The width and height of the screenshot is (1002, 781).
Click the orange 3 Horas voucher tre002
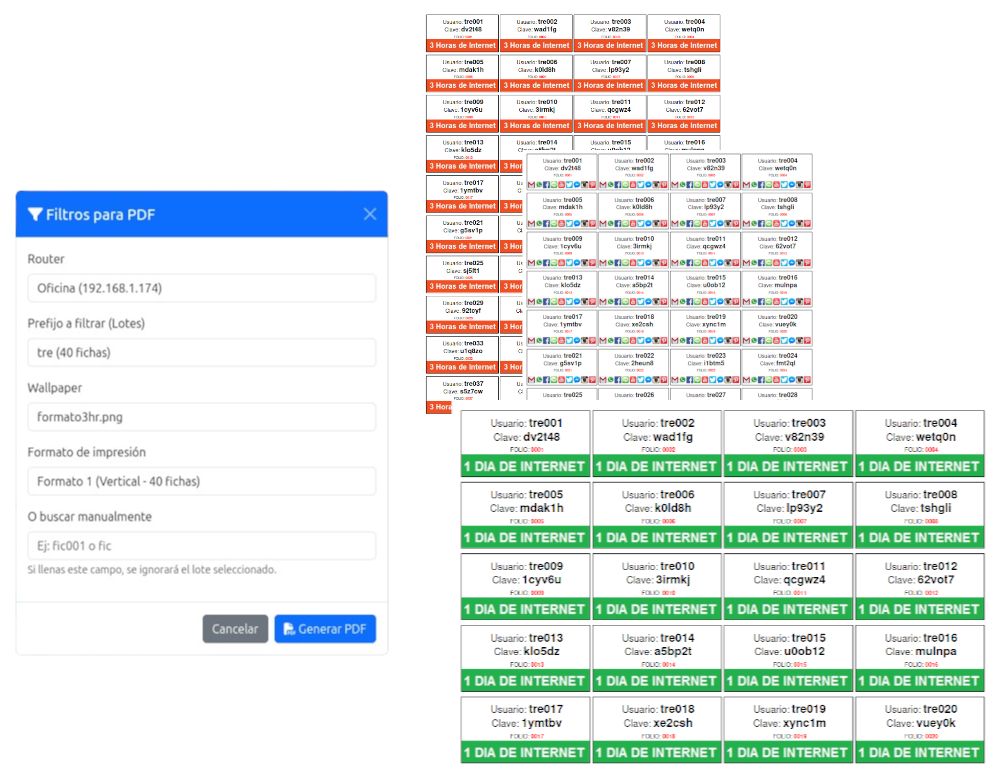[536, 33]
